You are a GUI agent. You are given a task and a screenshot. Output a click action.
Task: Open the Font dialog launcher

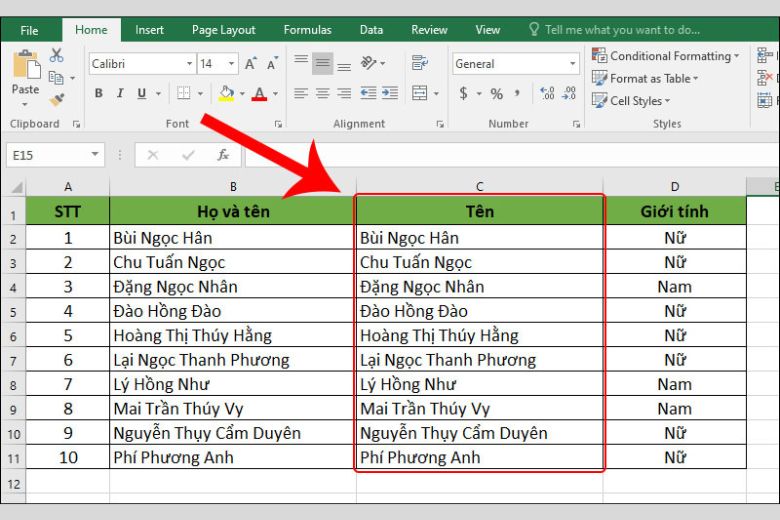click(278, 124)
